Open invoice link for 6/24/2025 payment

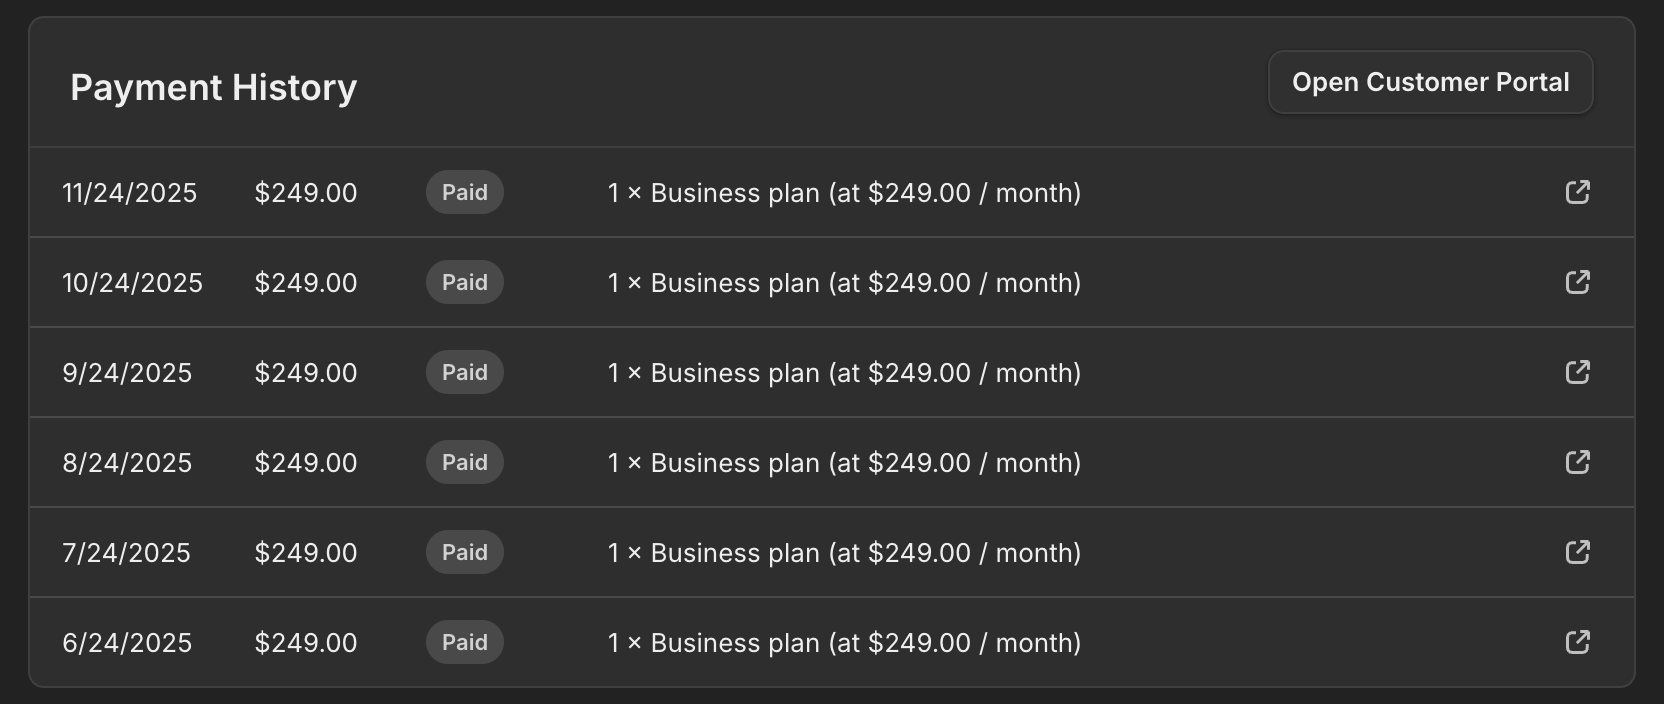click(1577, 642)
